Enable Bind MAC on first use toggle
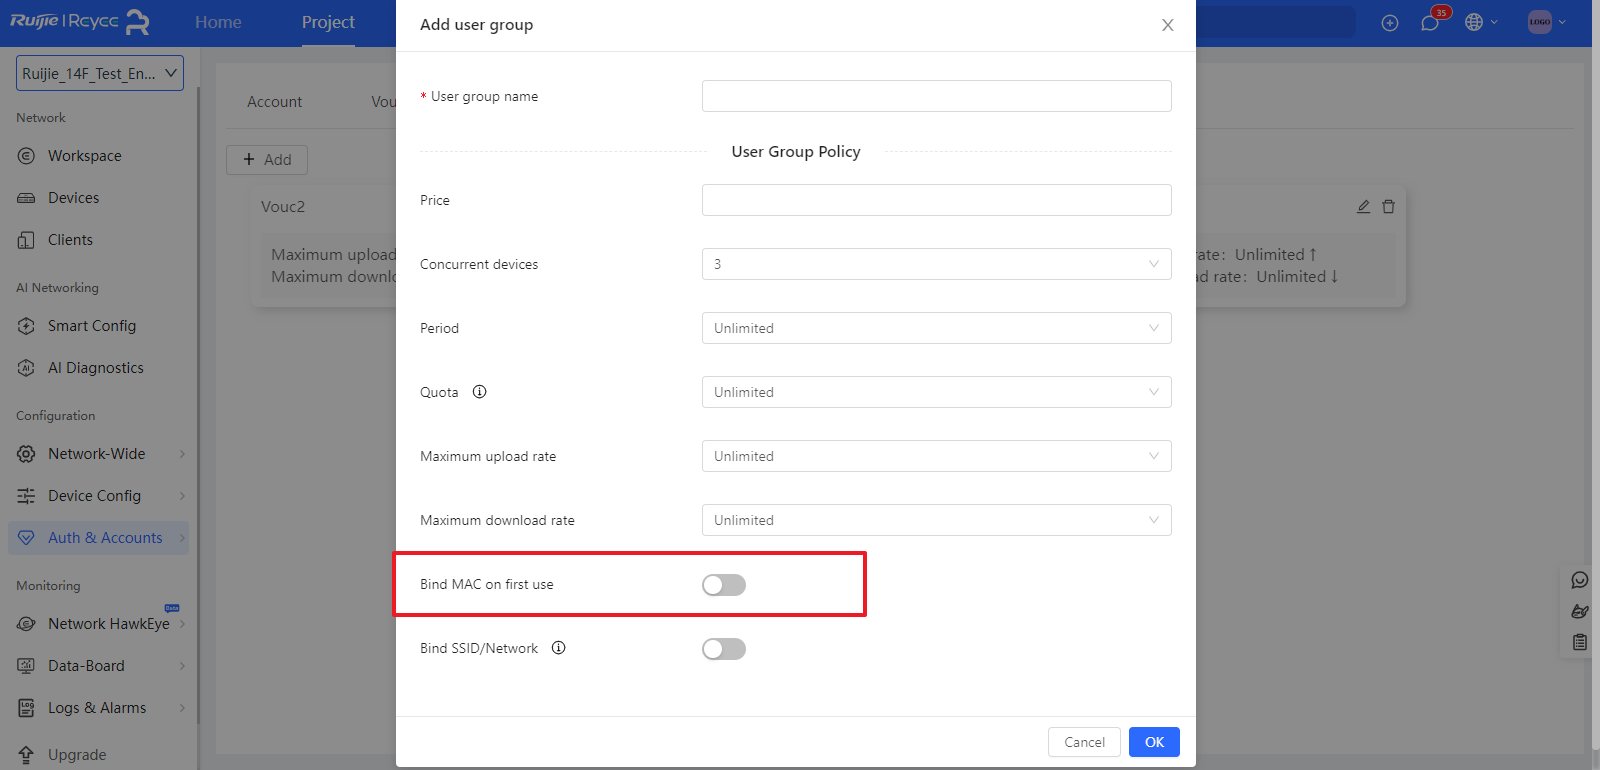This screenshot has width=1600, height=770. 724,585
